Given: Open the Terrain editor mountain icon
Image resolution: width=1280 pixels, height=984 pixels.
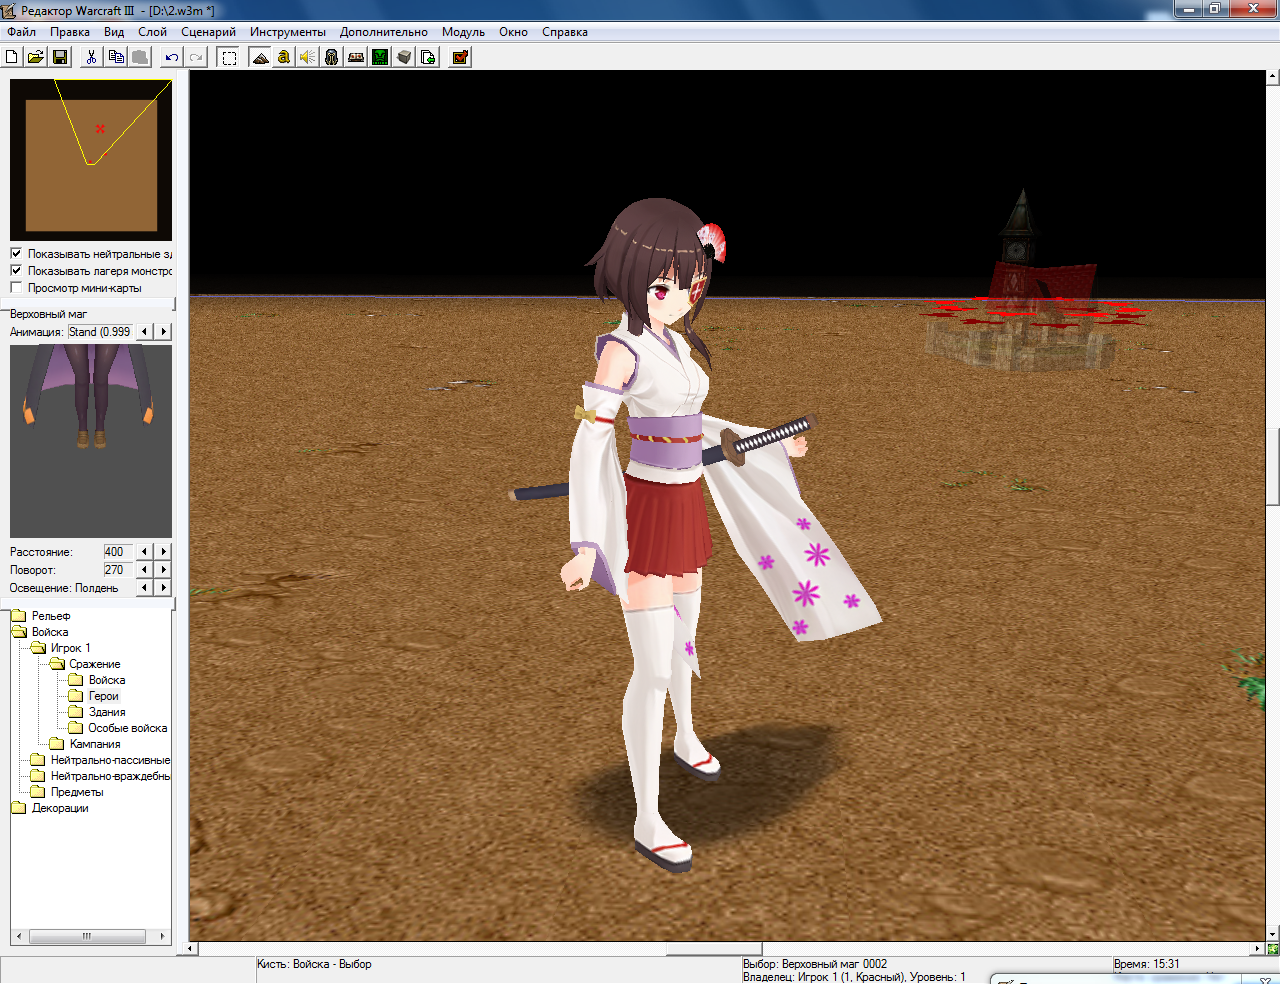Looking at the screenshot, I should coord(260,57).
